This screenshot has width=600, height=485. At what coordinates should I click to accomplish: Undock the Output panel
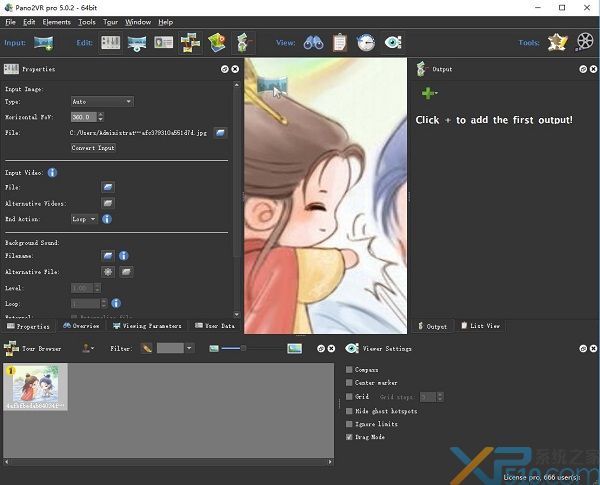point(583,69)
